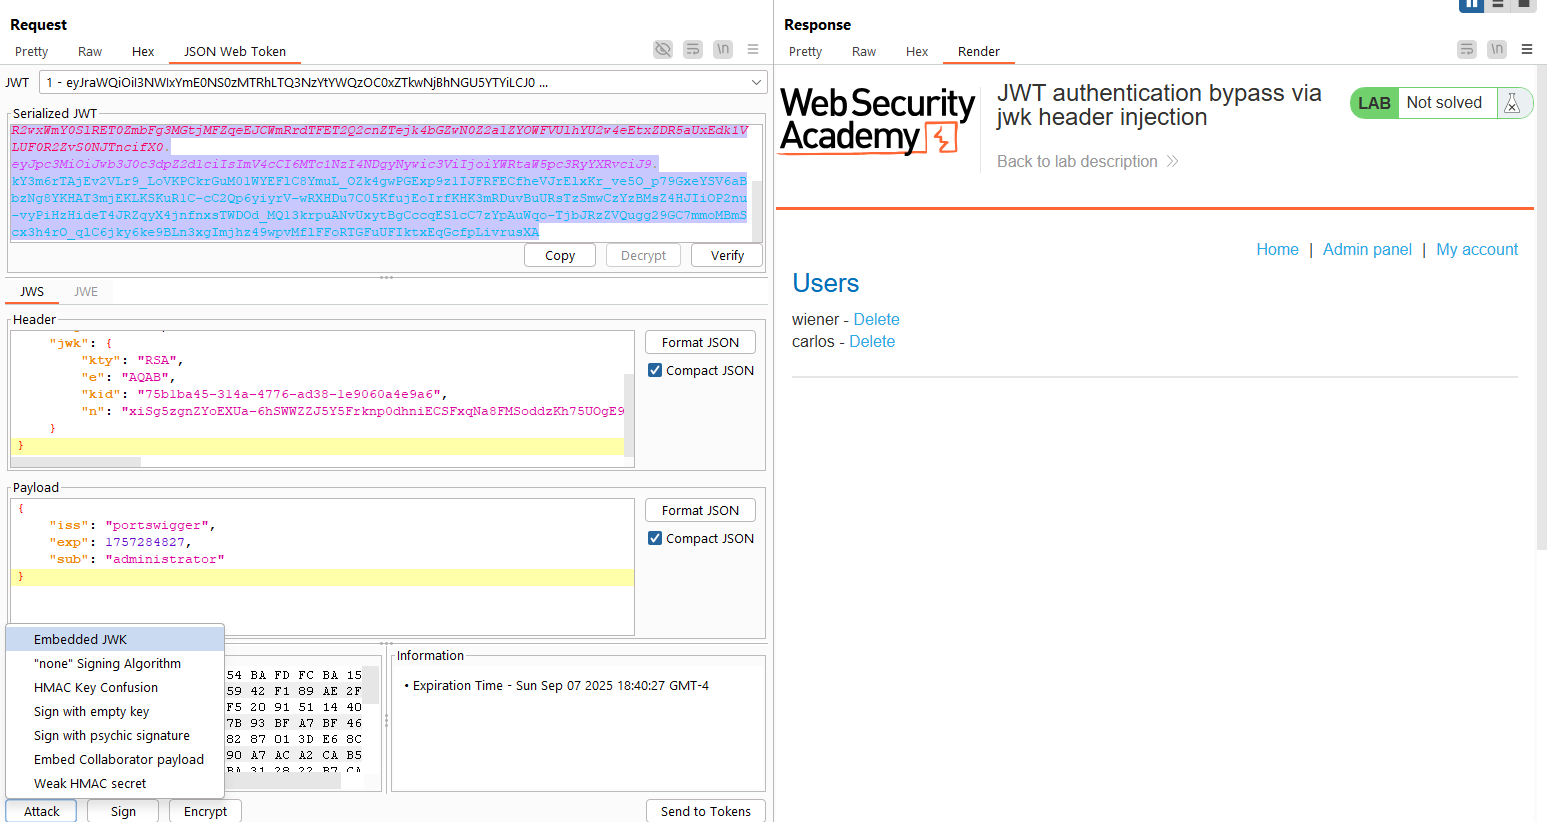
Task: Toggle the \n newline icon in Response panel
Action: tap(1496, 49)
